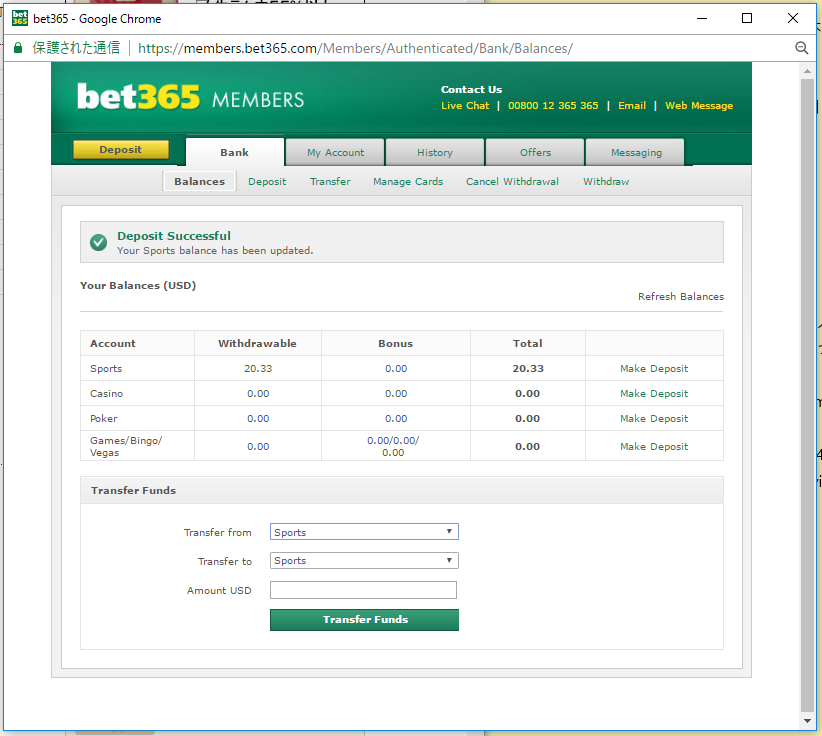The image size is (822, 736).
Task: Minimize the Chrome window
Action: click(702, 18)
